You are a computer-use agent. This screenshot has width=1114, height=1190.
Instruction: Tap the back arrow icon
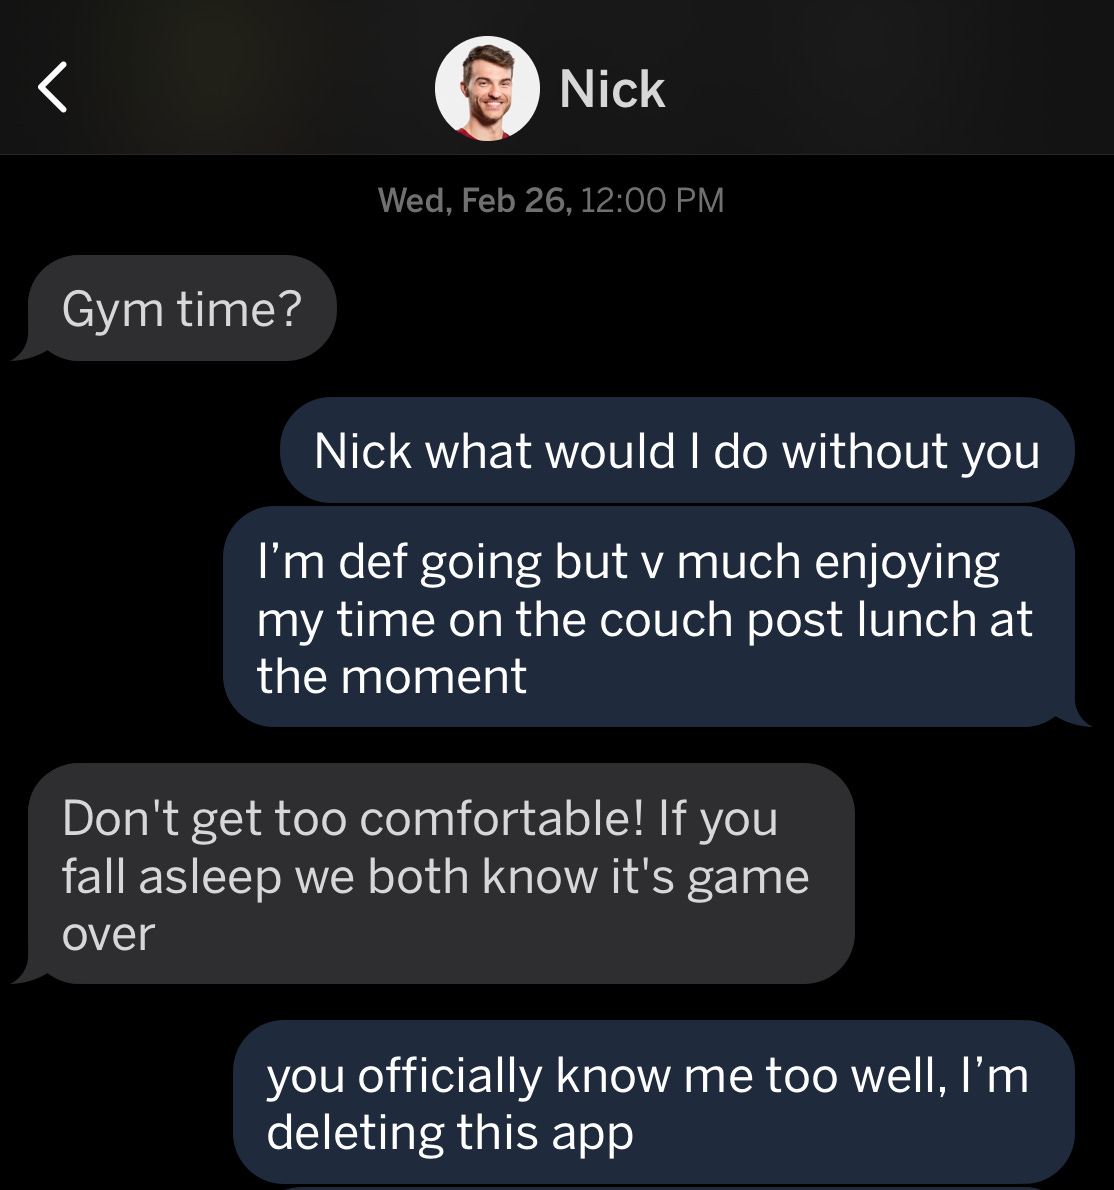coord(52,87)
